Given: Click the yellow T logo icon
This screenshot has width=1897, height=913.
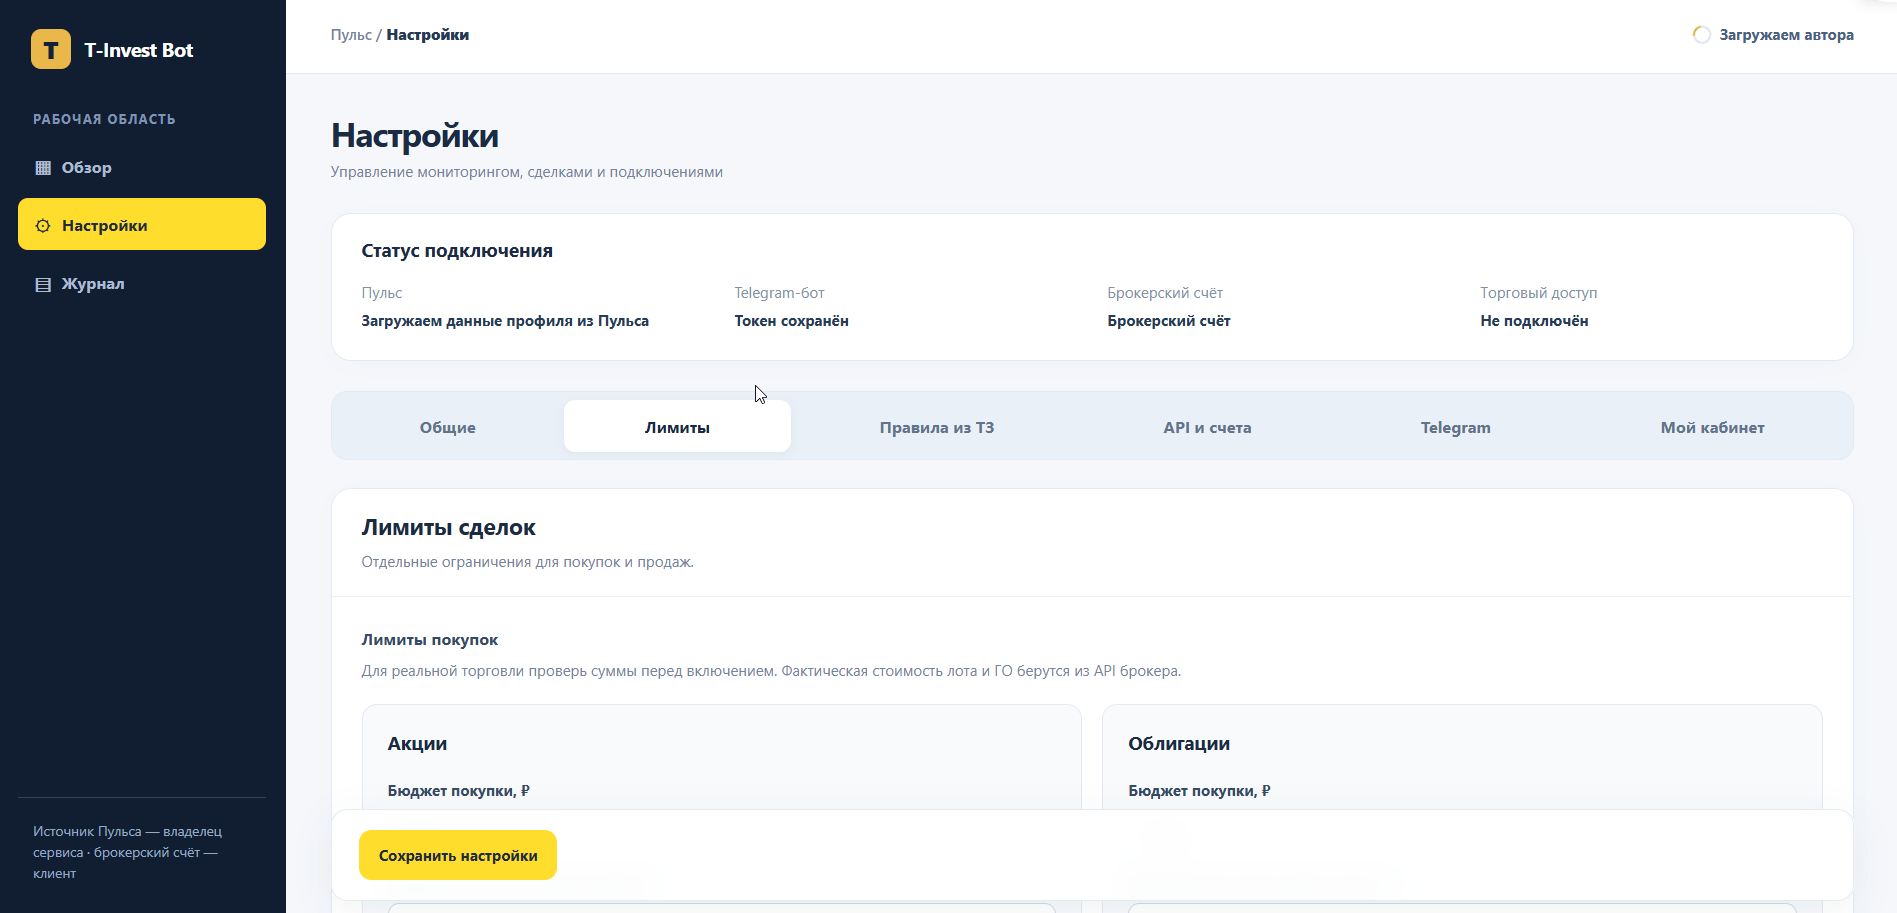Looking at the screenshot, I should [51, 49].
